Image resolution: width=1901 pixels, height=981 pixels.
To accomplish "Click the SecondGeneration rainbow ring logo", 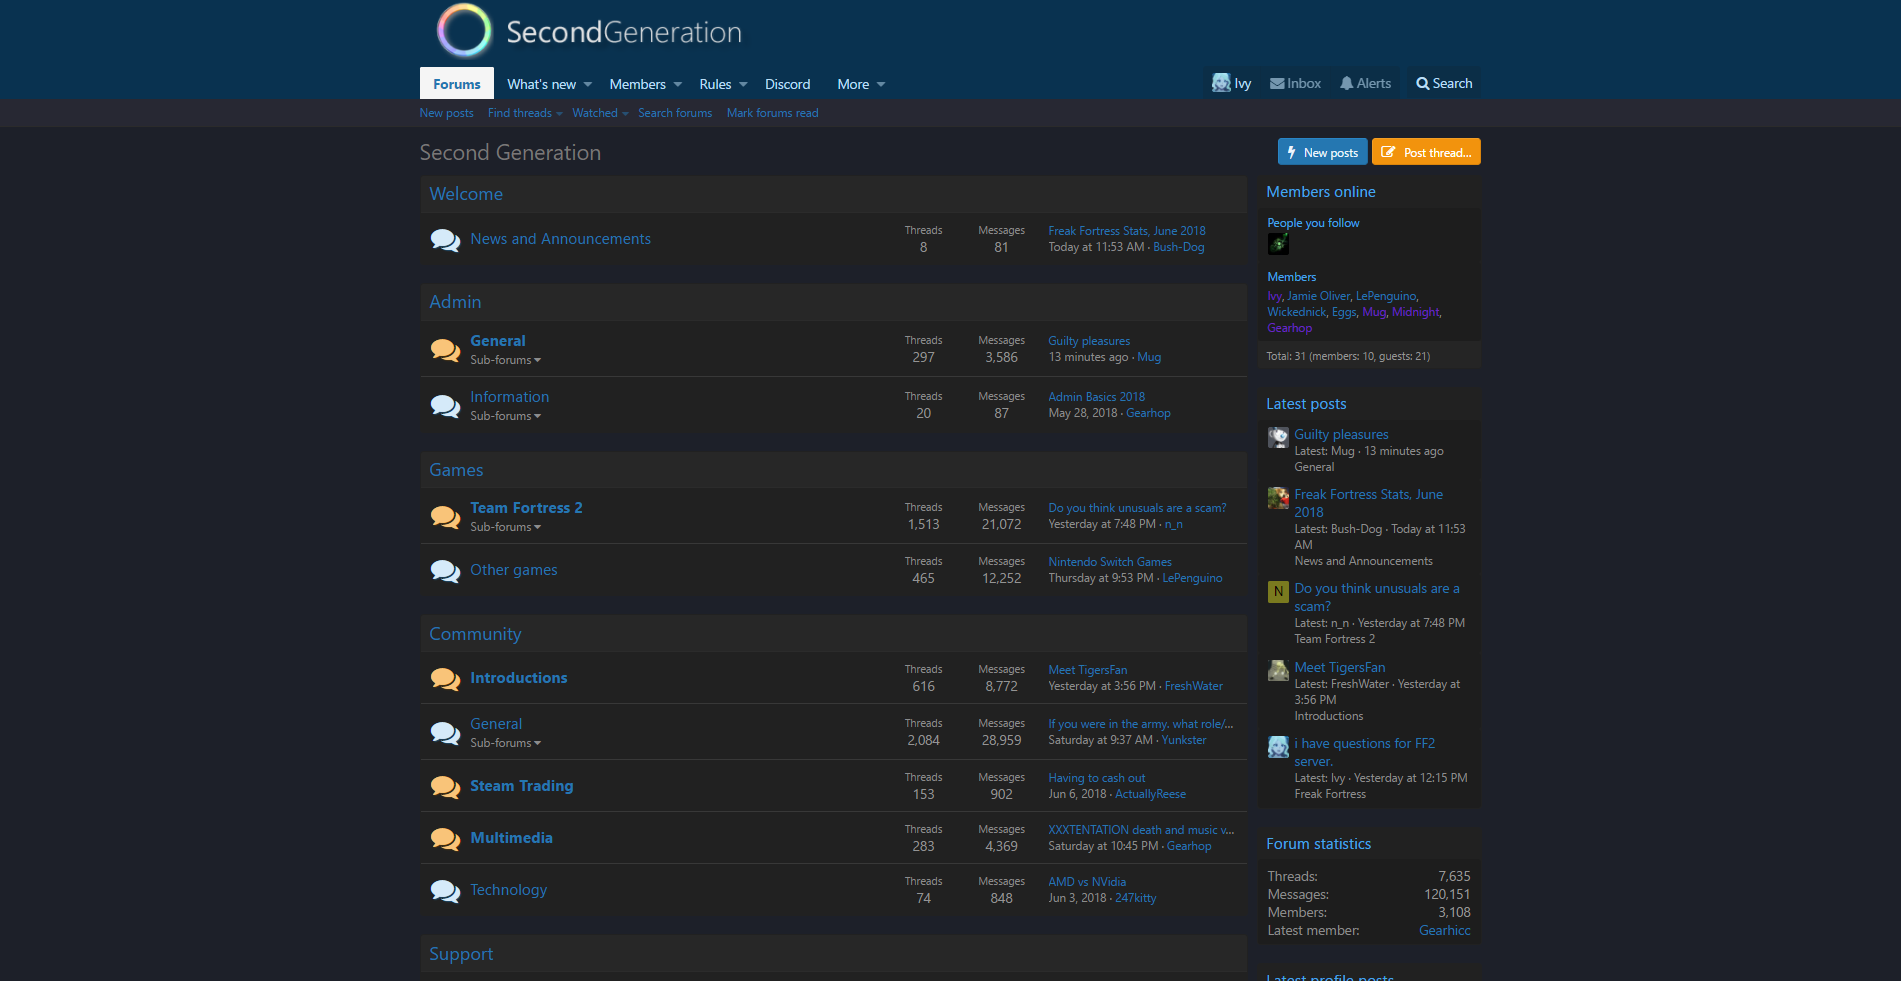I will click(464, 30).
